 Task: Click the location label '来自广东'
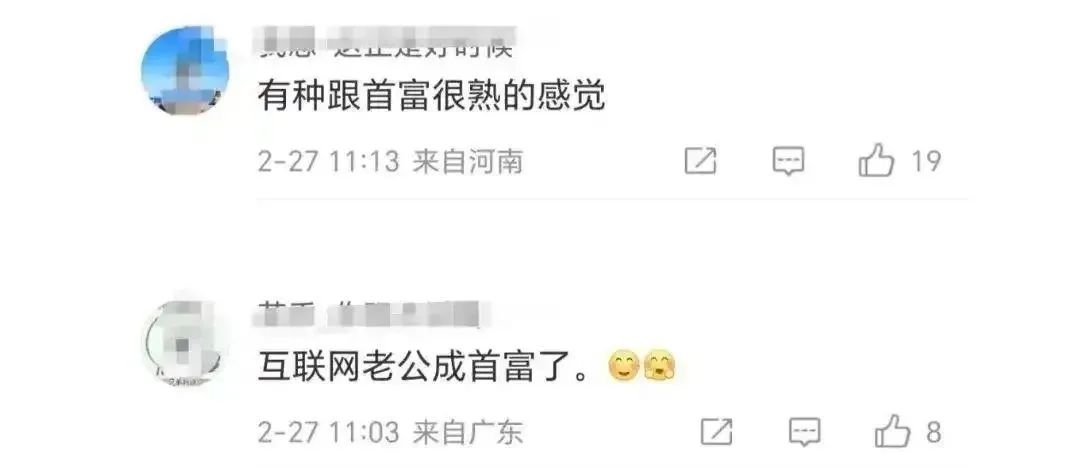(468, 433)
